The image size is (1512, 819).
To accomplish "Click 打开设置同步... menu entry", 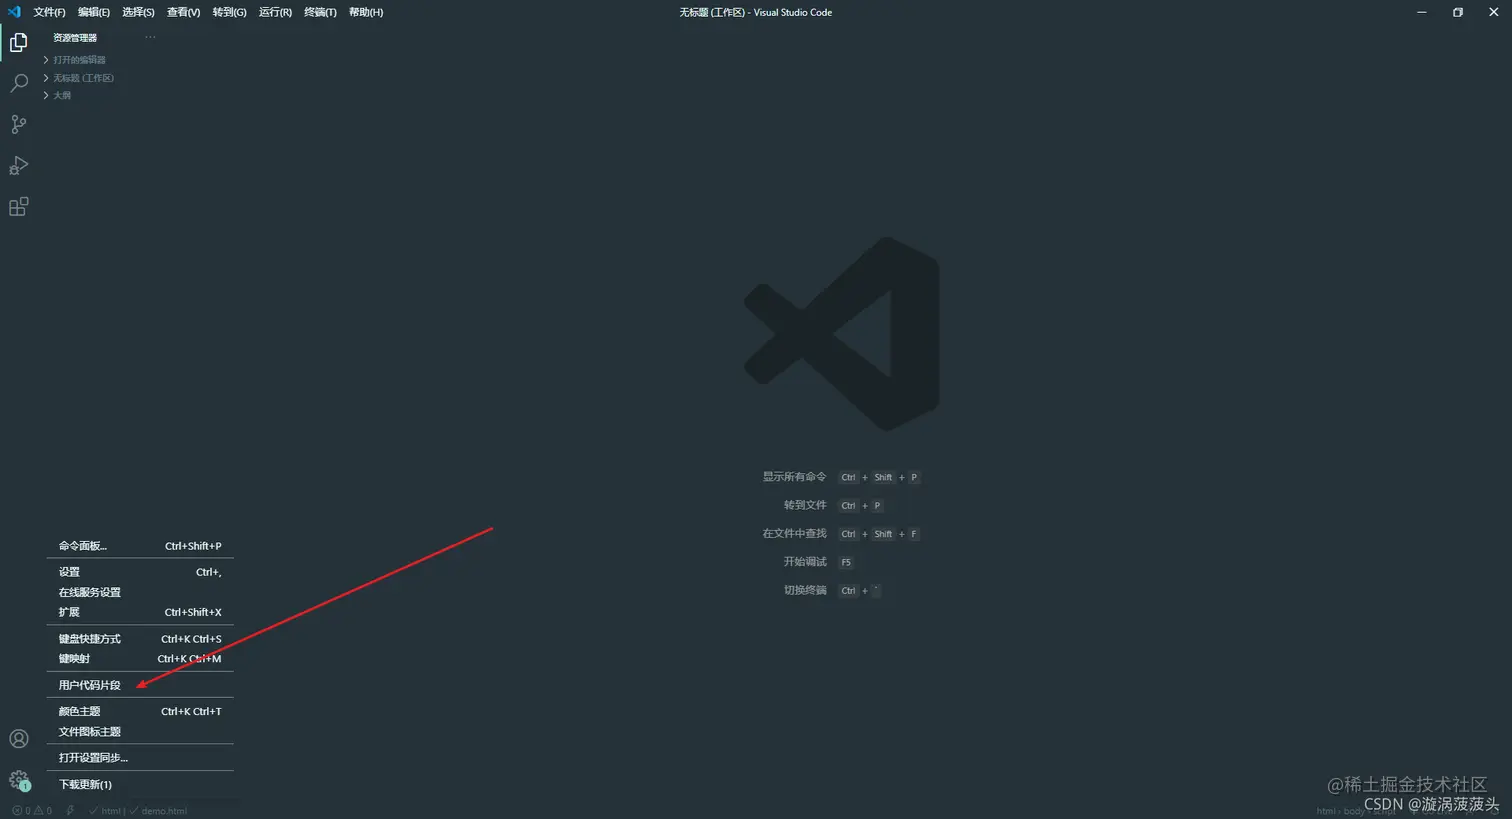I will 140,758.
